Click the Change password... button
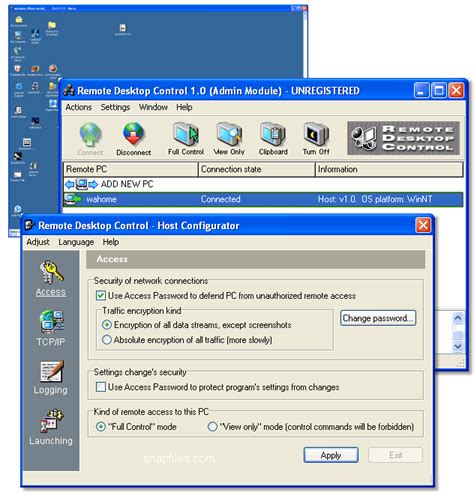 (x=378, y=318)
